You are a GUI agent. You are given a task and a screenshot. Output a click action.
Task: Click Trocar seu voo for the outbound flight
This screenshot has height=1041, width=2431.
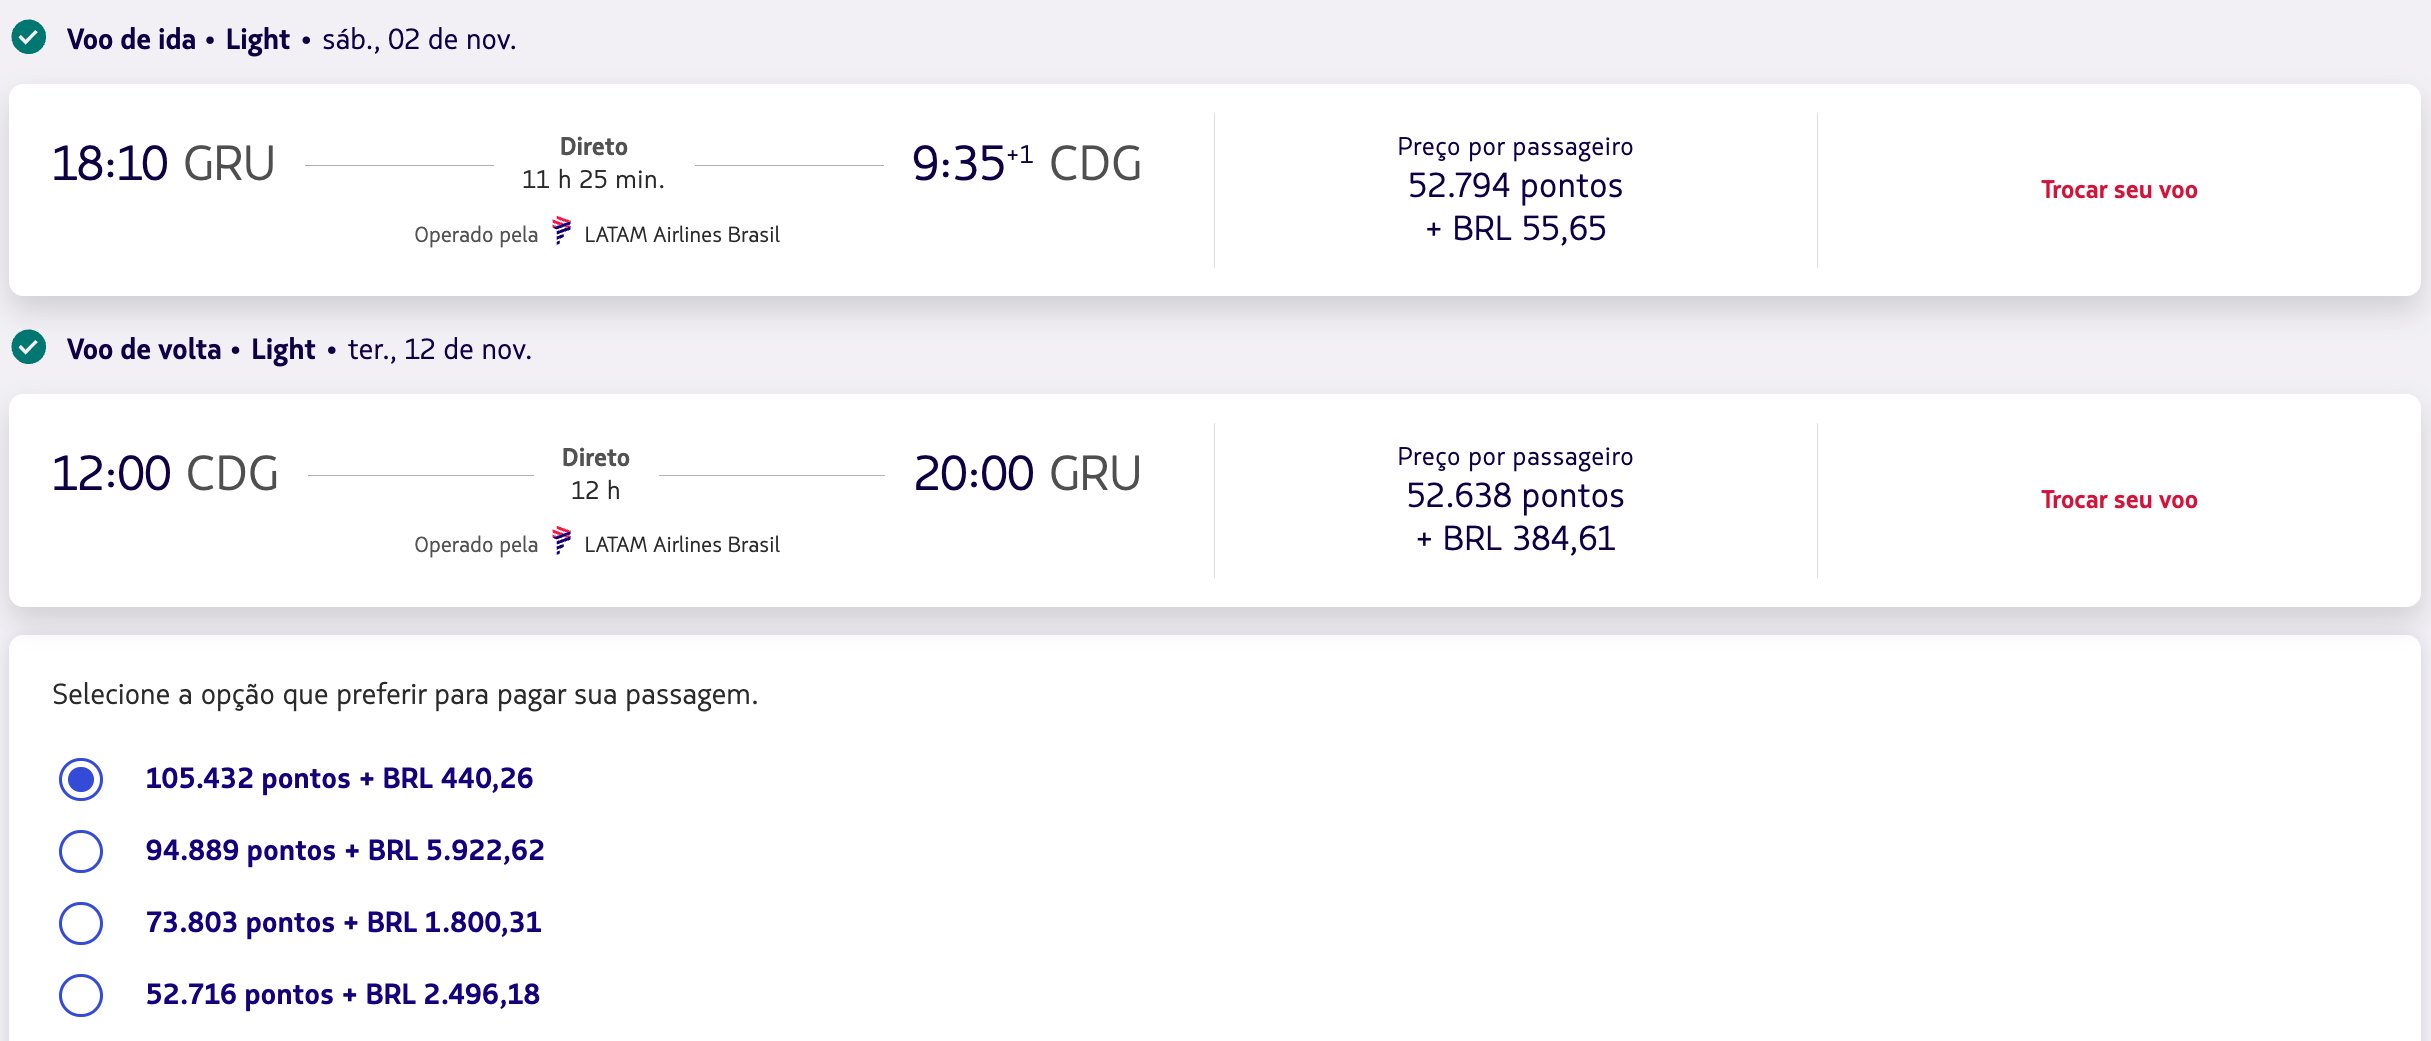coord(2119,190)
